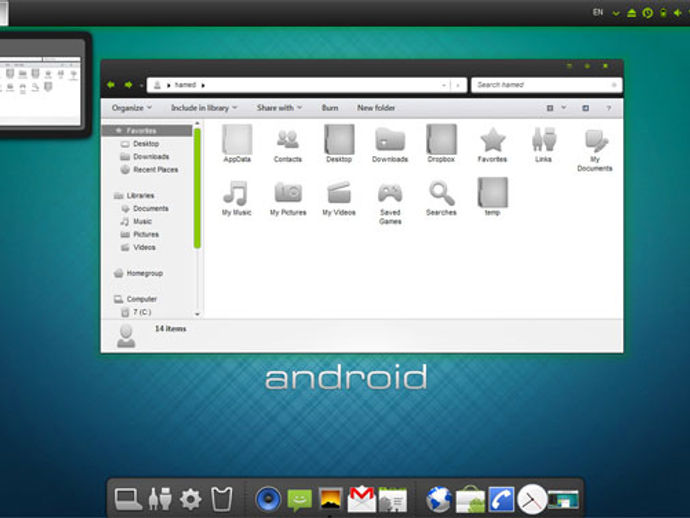Open the view options dropdown arrow

tap(564, 108)
